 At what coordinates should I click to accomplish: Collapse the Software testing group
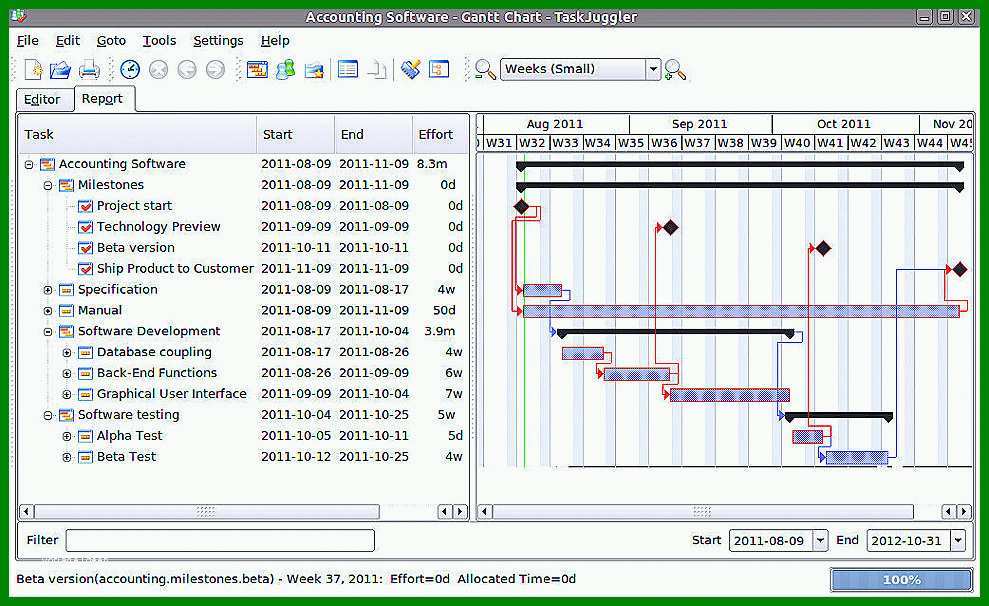tap(48, 416)
